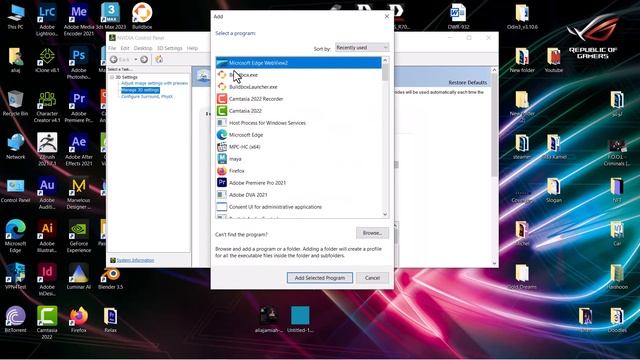
Task: Click the Browse... button
Action: 372,233
